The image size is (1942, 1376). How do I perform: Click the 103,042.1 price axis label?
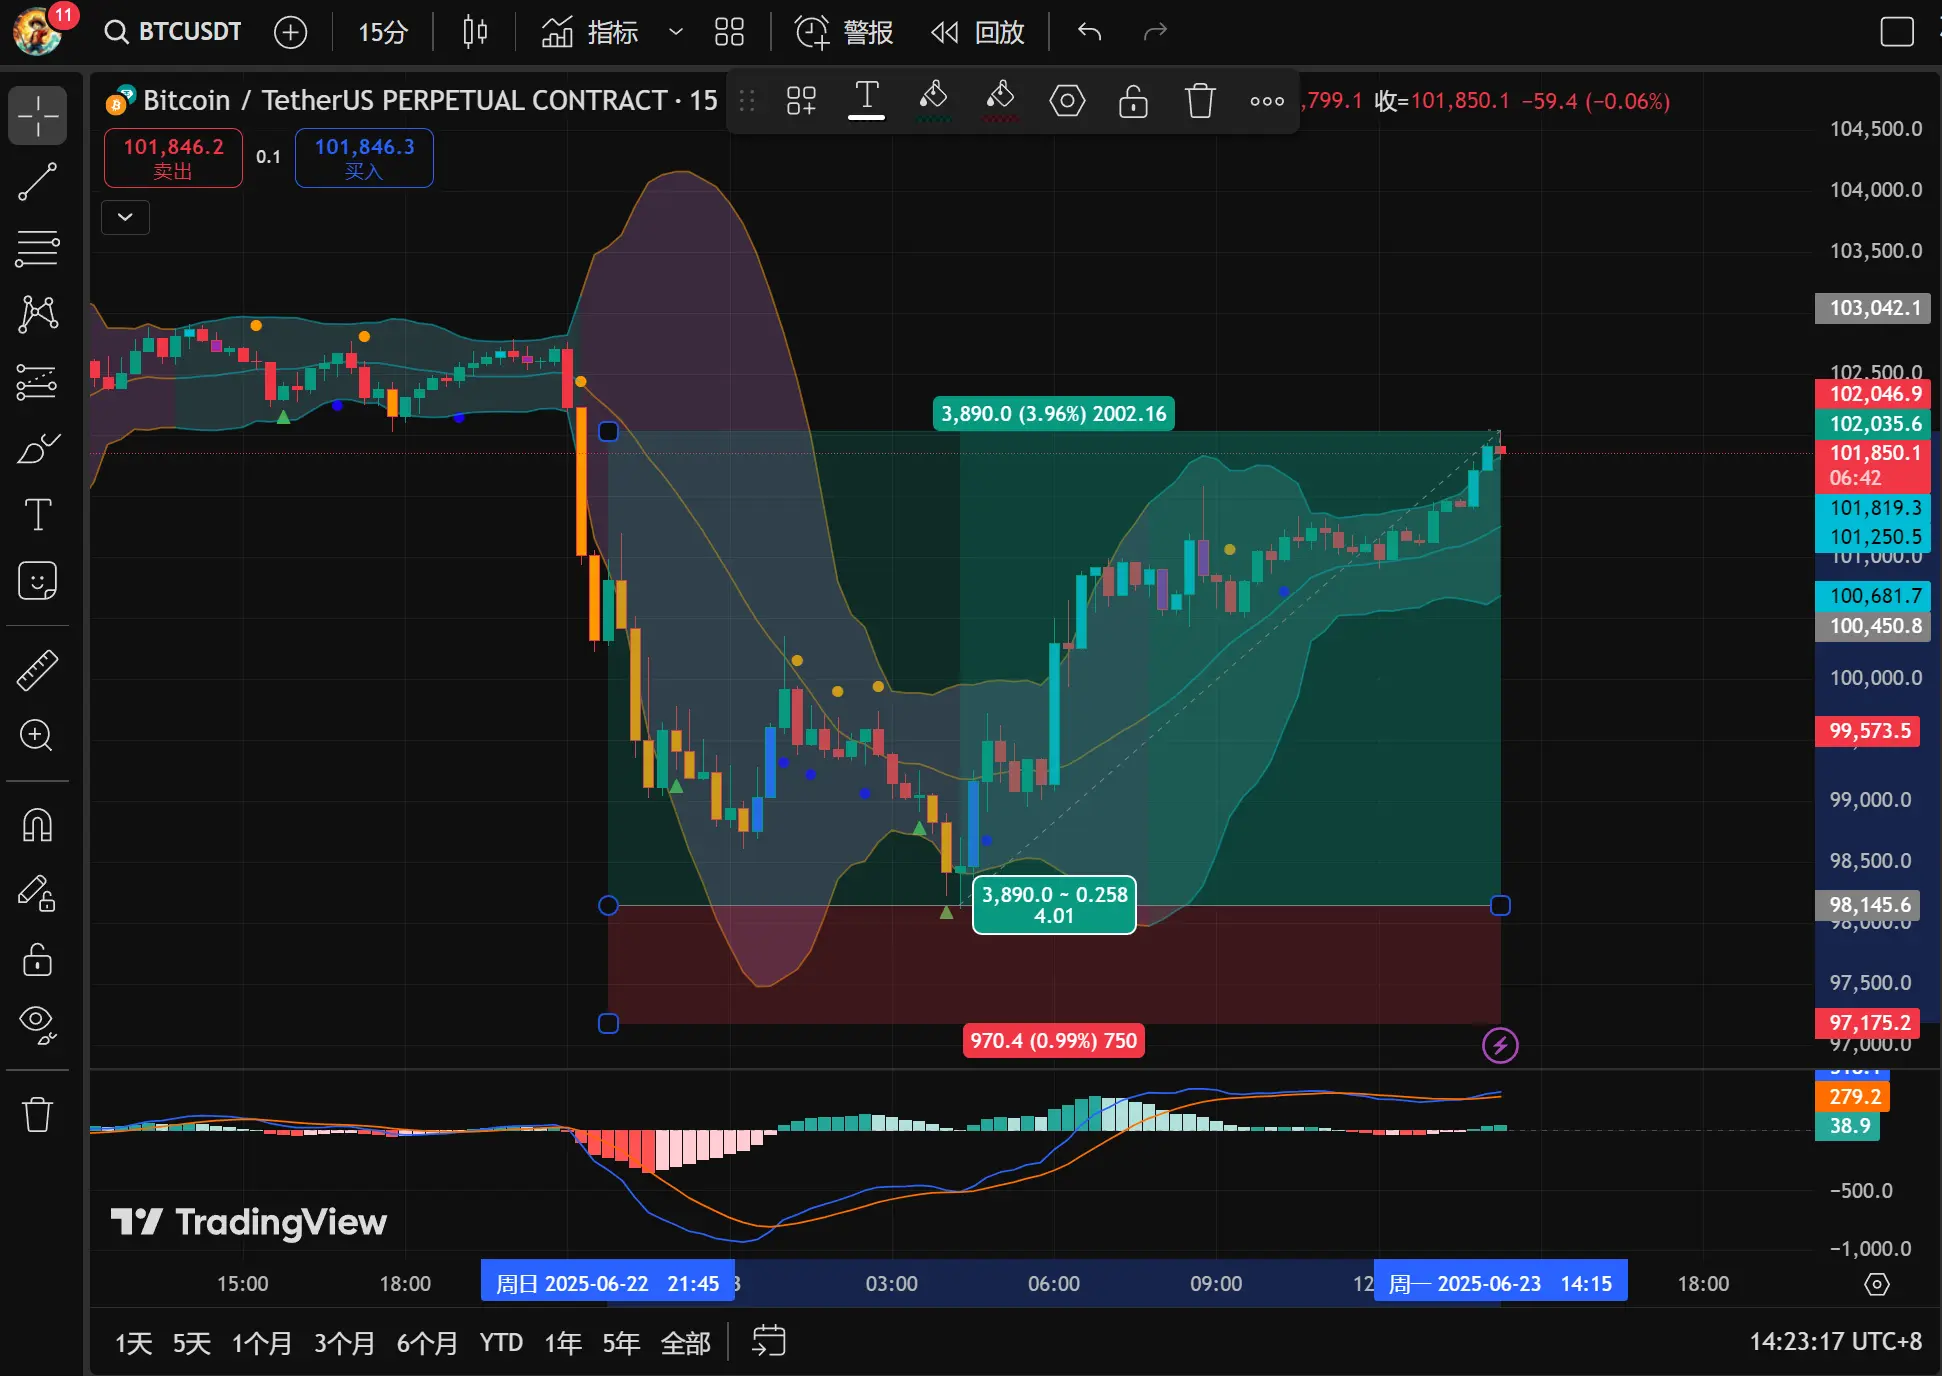pyautogui.click(x=1873, y=308)
